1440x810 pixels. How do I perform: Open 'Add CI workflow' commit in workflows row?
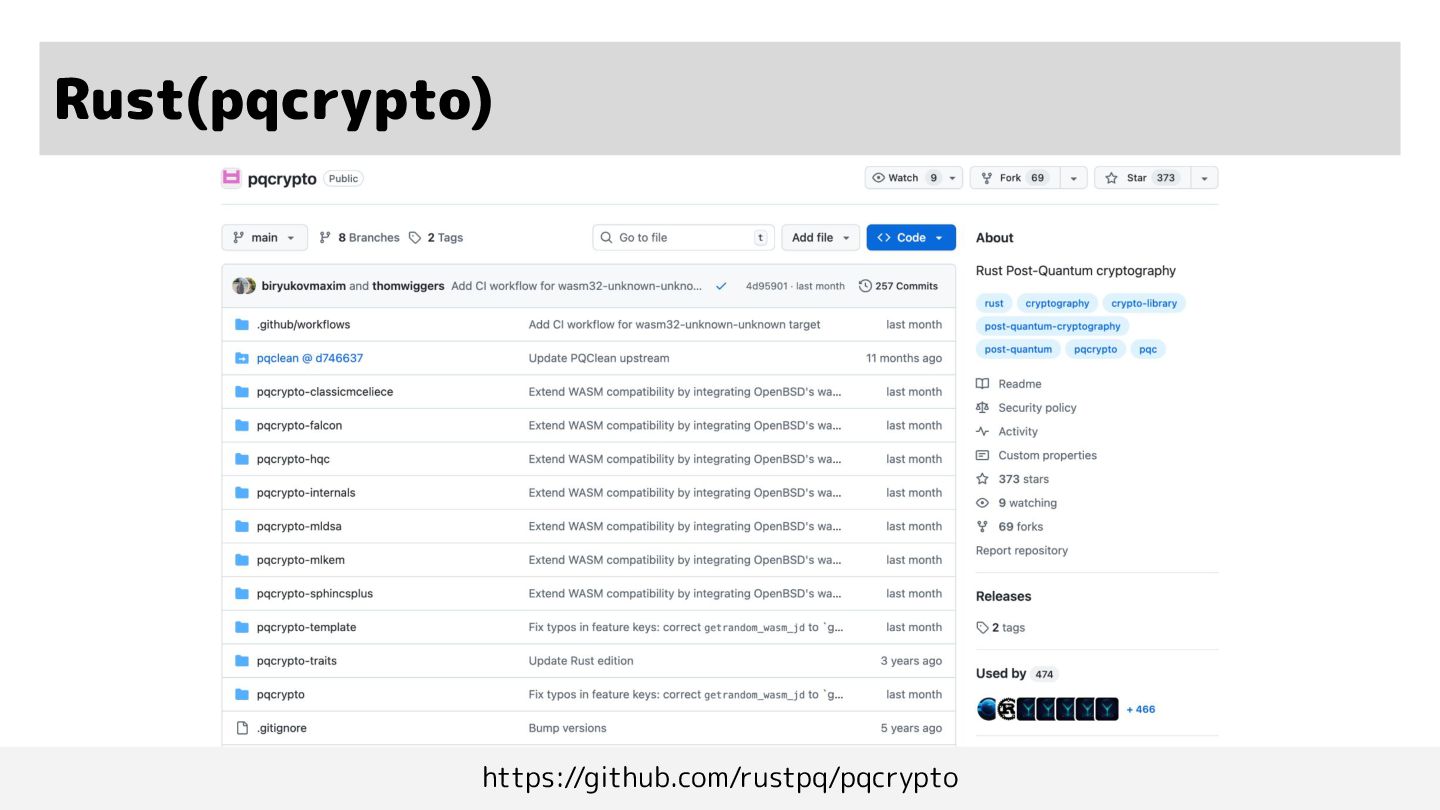coord(674,324)
